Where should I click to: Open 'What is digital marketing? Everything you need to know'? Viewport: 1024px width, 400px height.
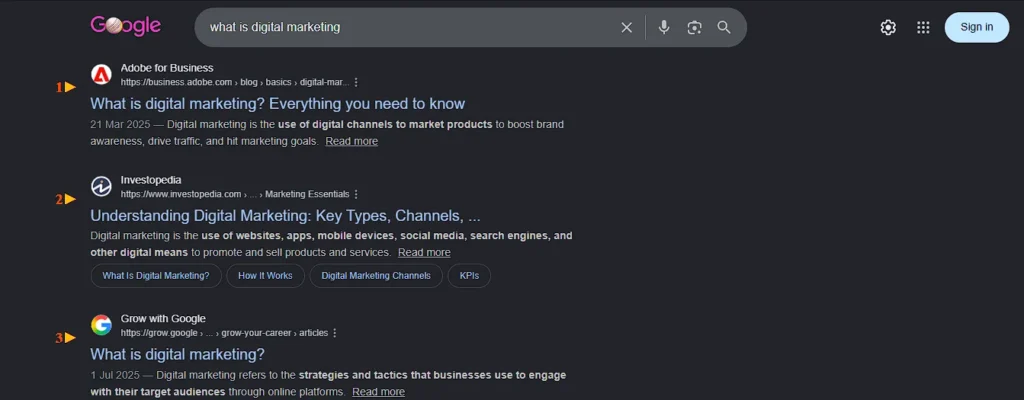278,103
